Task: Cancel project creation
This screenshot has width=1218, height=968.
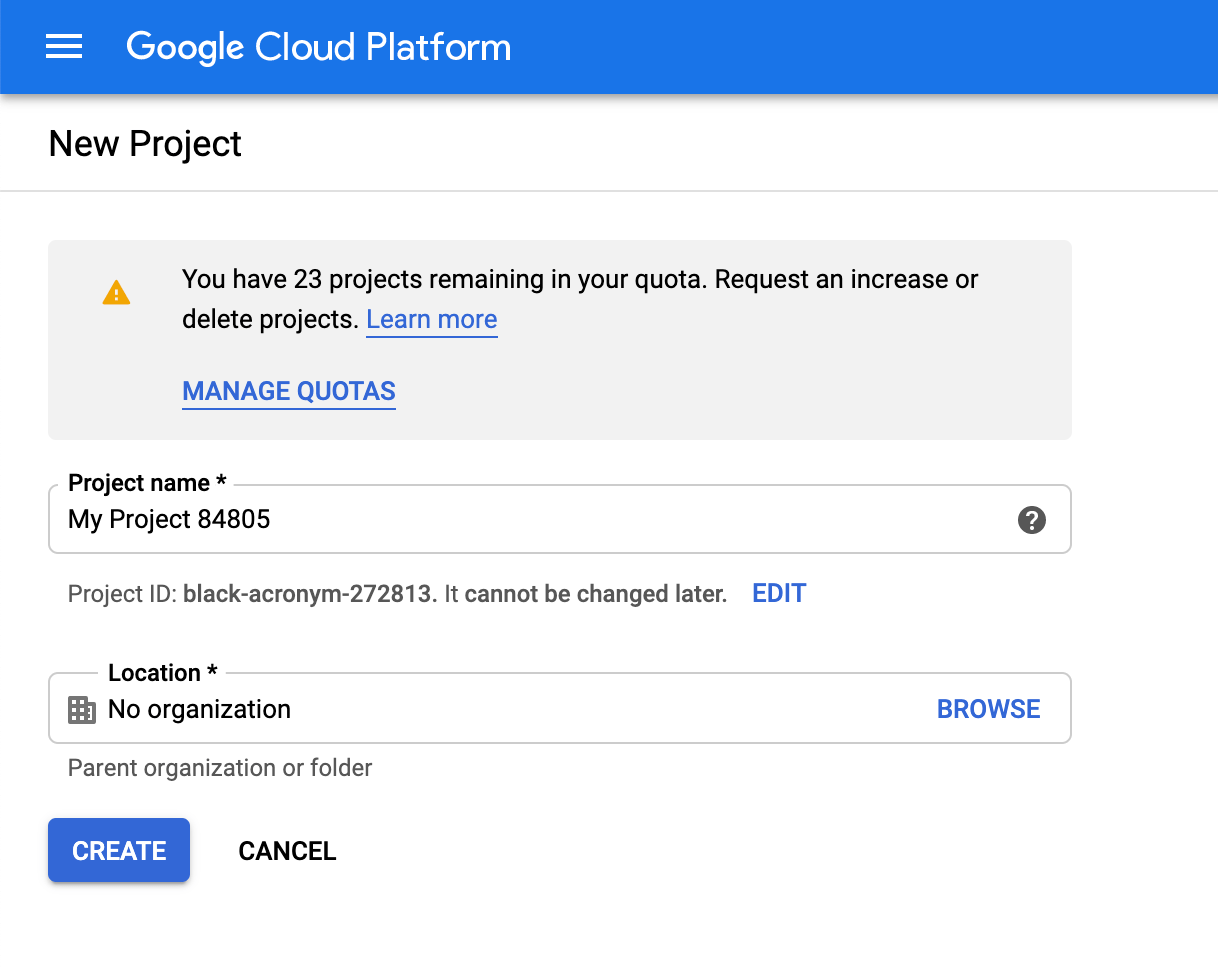Action: [x=286, y=850]
